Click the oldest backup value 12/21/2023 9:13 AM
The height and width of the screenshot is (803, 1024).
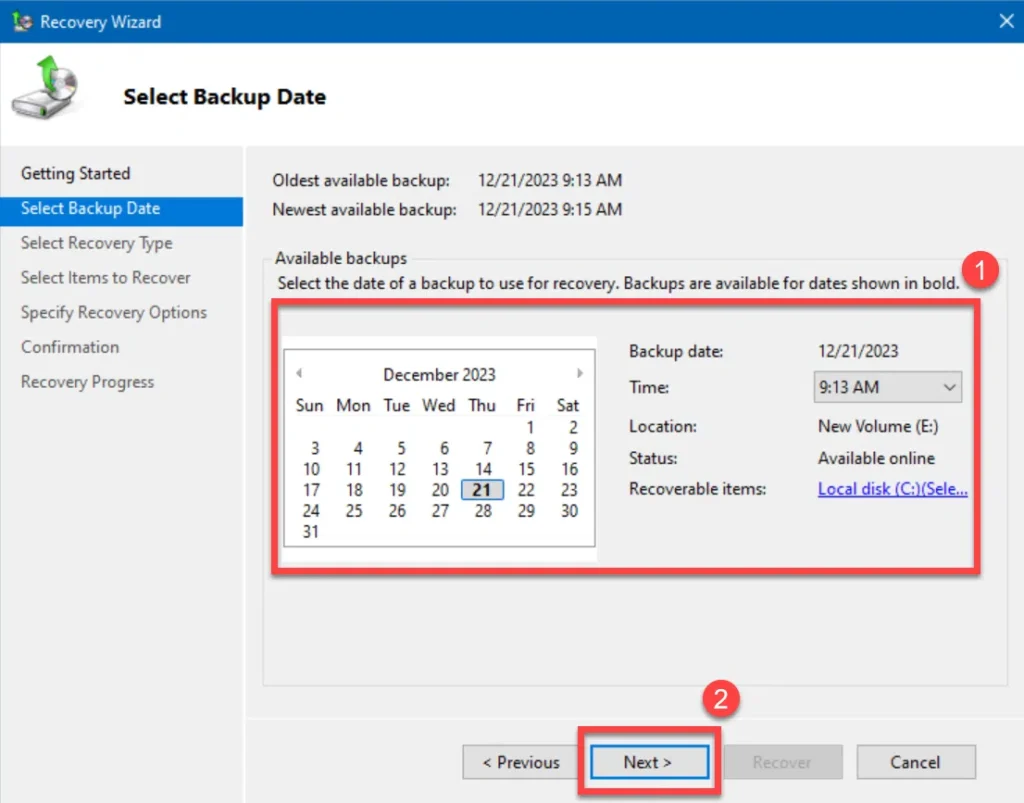click(550, 180)
